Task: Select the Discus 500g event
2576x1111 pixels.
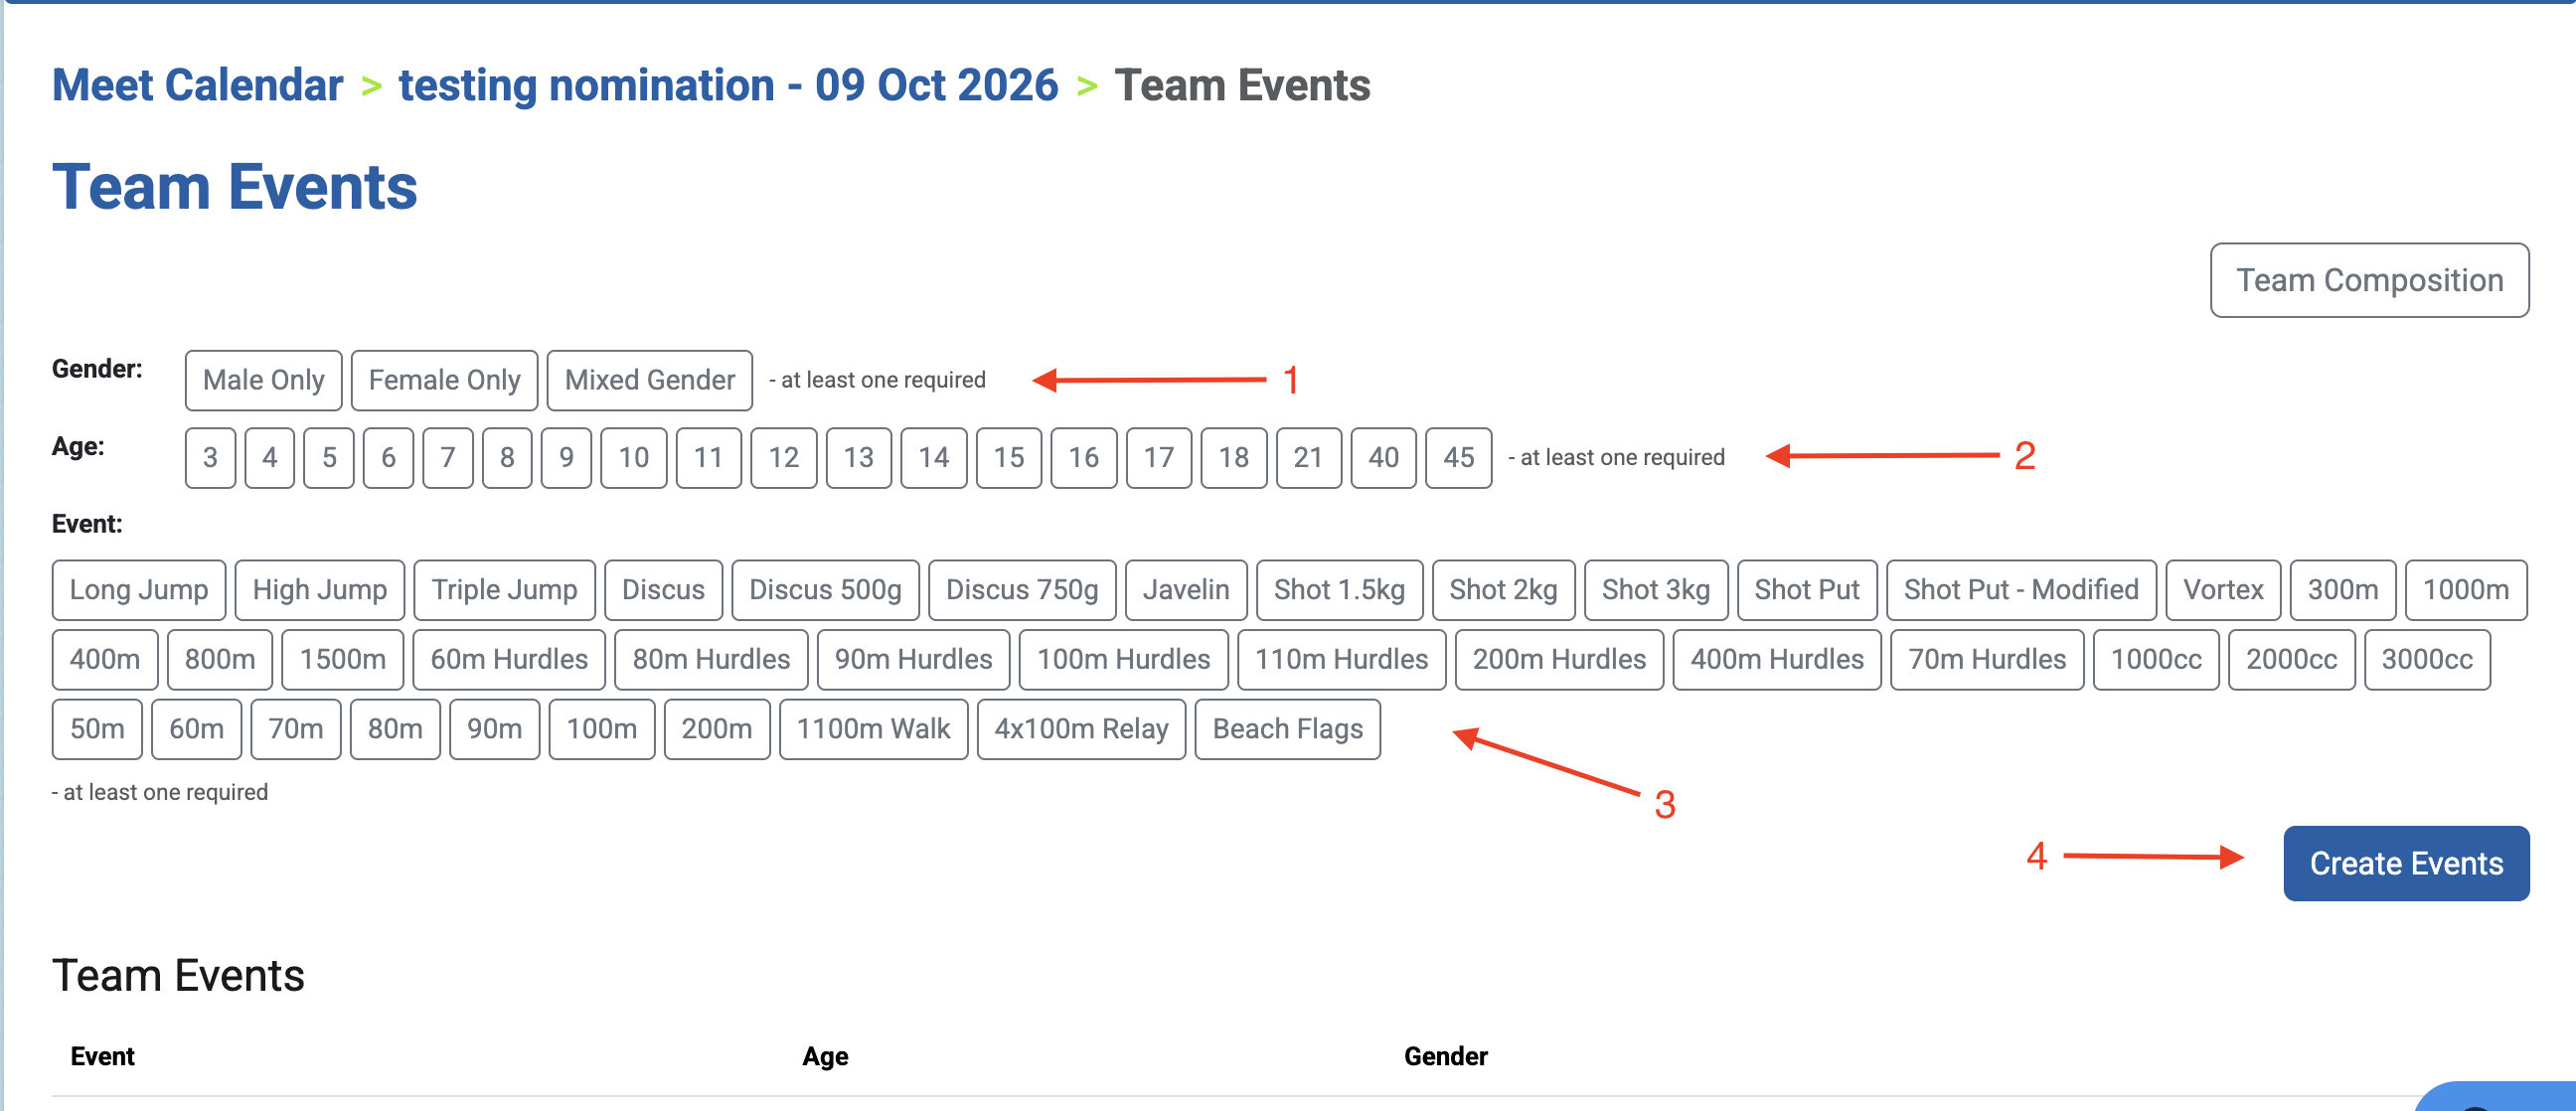Action: pos(825,590)
